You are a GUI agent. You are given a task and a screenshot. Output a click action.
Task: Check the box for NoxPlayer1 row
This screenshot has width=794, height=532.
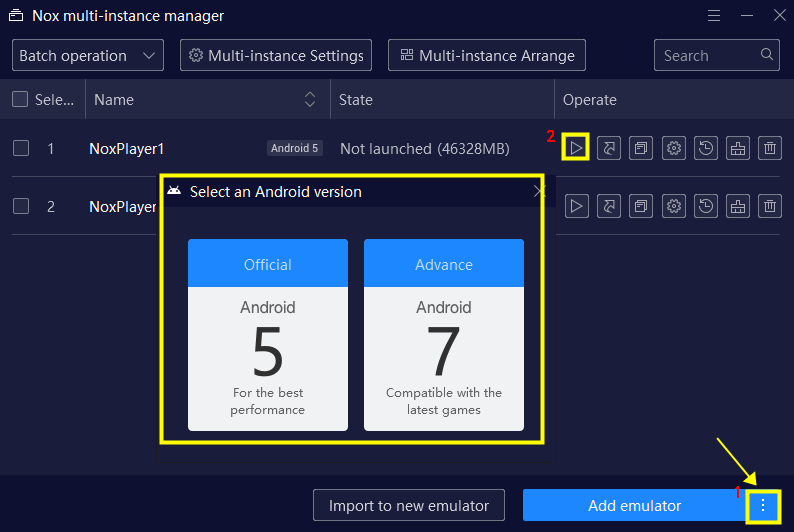[x=21, y=148]
